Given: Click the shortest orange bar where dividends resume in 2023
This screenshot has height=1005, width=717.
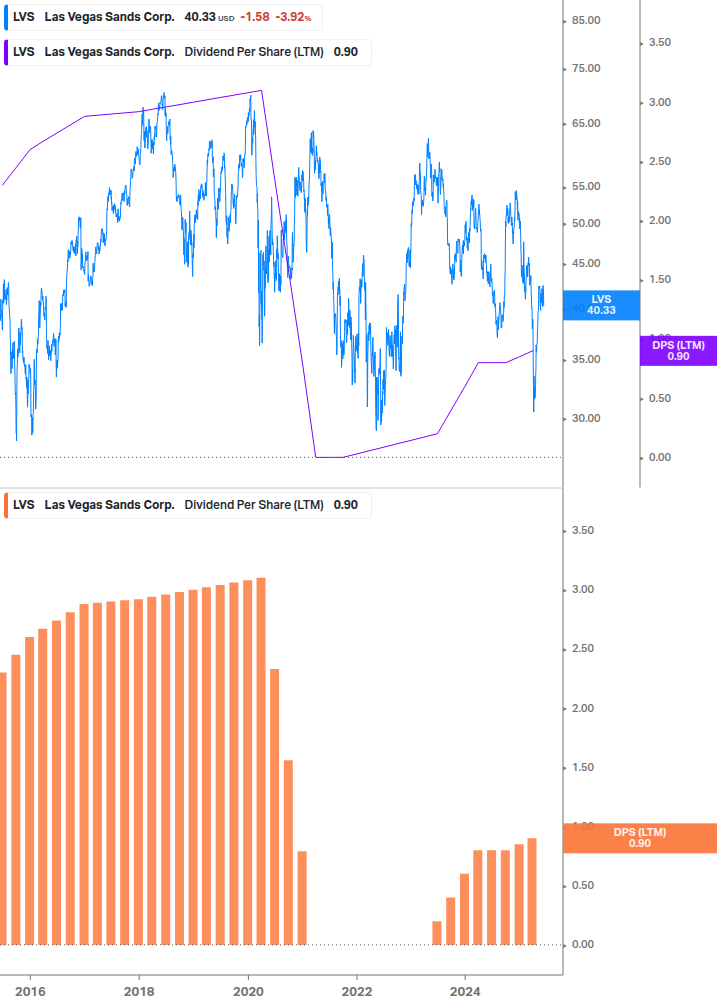Looking at the screenshot, I should pyautogui.click(x=437, y=933).
